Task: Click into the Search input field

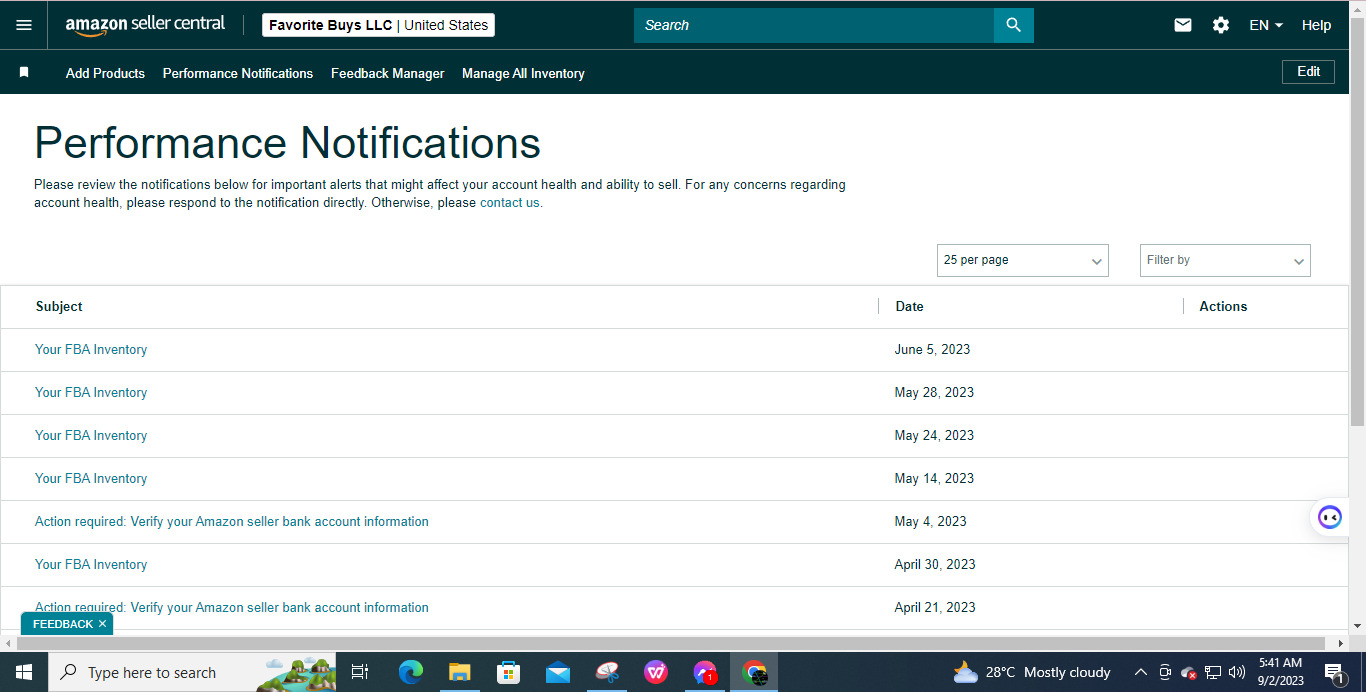Action: pyautogui.click(x=814, y=25)
